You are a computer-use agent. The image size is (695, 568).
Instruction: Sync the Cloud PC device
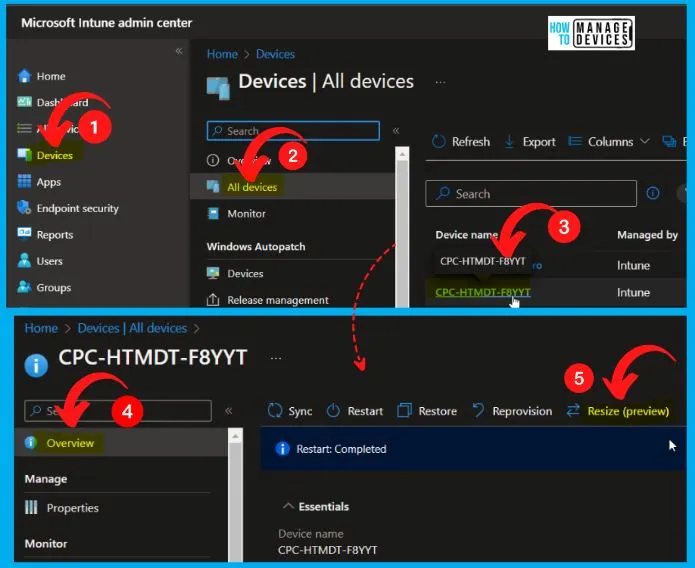click(290, 411)
